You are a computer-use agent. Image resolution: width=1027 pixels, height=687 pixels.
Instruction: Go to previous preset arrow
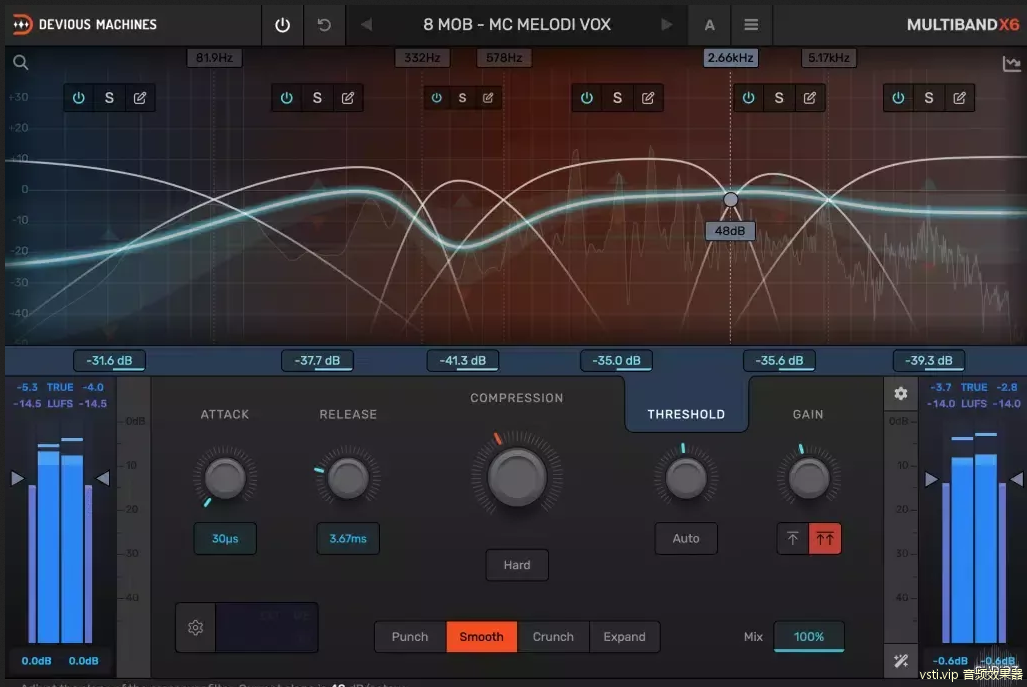point(366,25)
